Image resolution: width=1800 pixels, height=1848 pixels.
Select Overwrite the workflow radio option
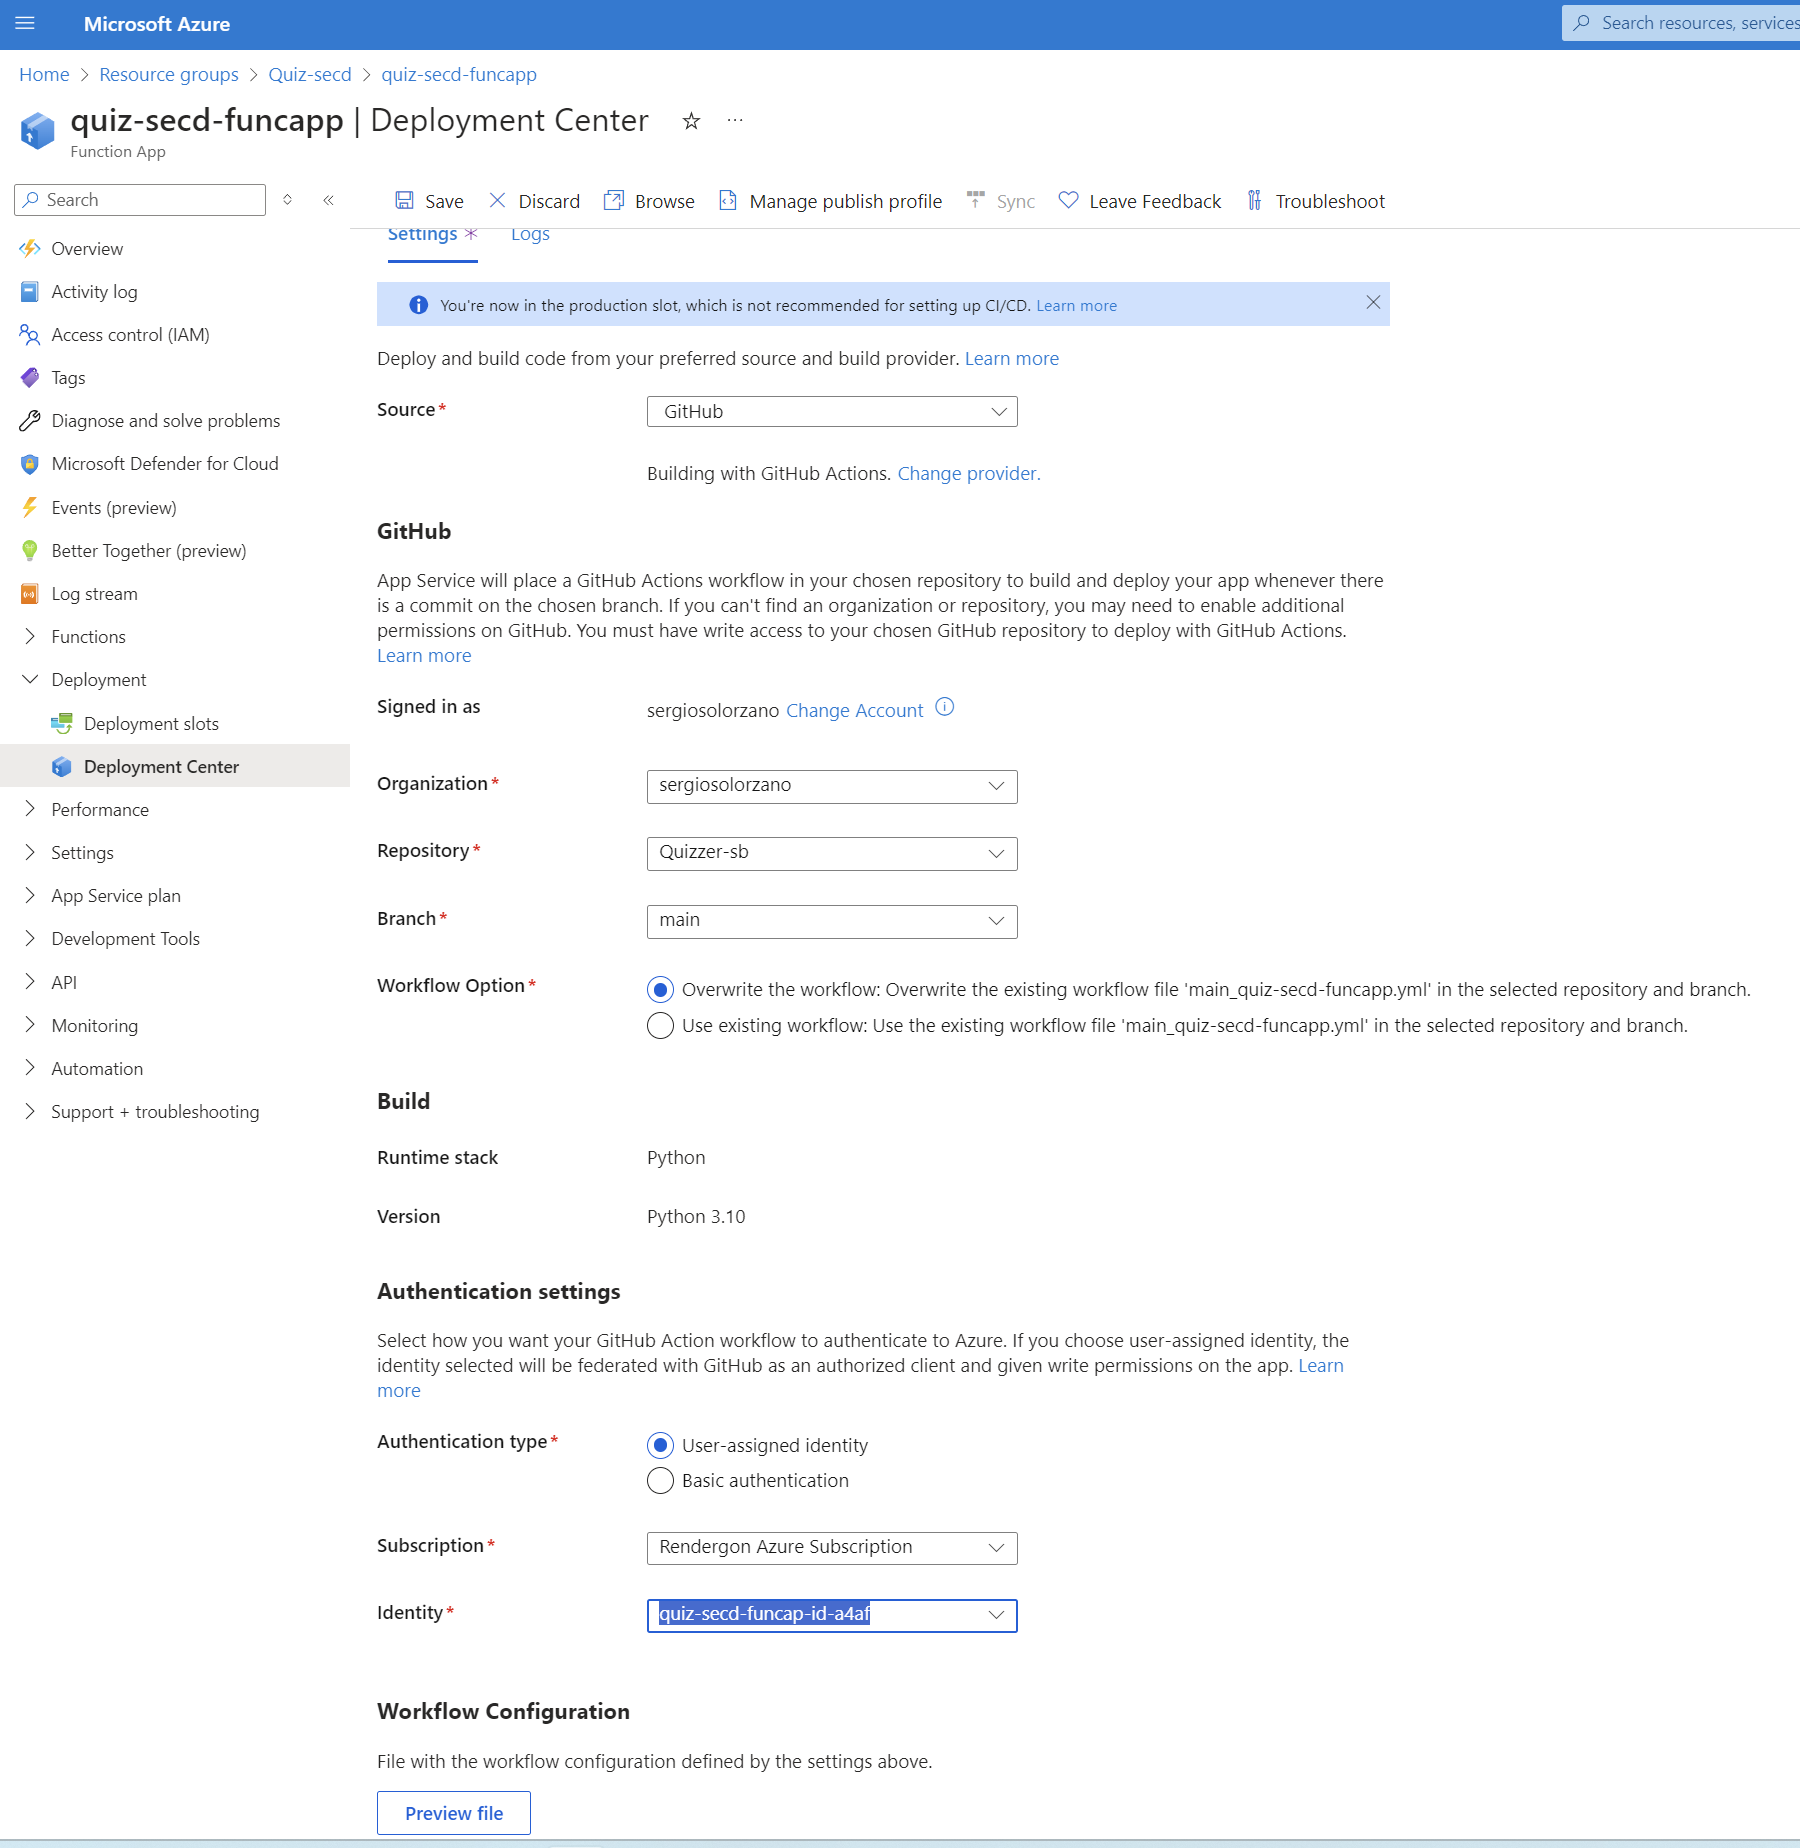[x=660, y=990]
